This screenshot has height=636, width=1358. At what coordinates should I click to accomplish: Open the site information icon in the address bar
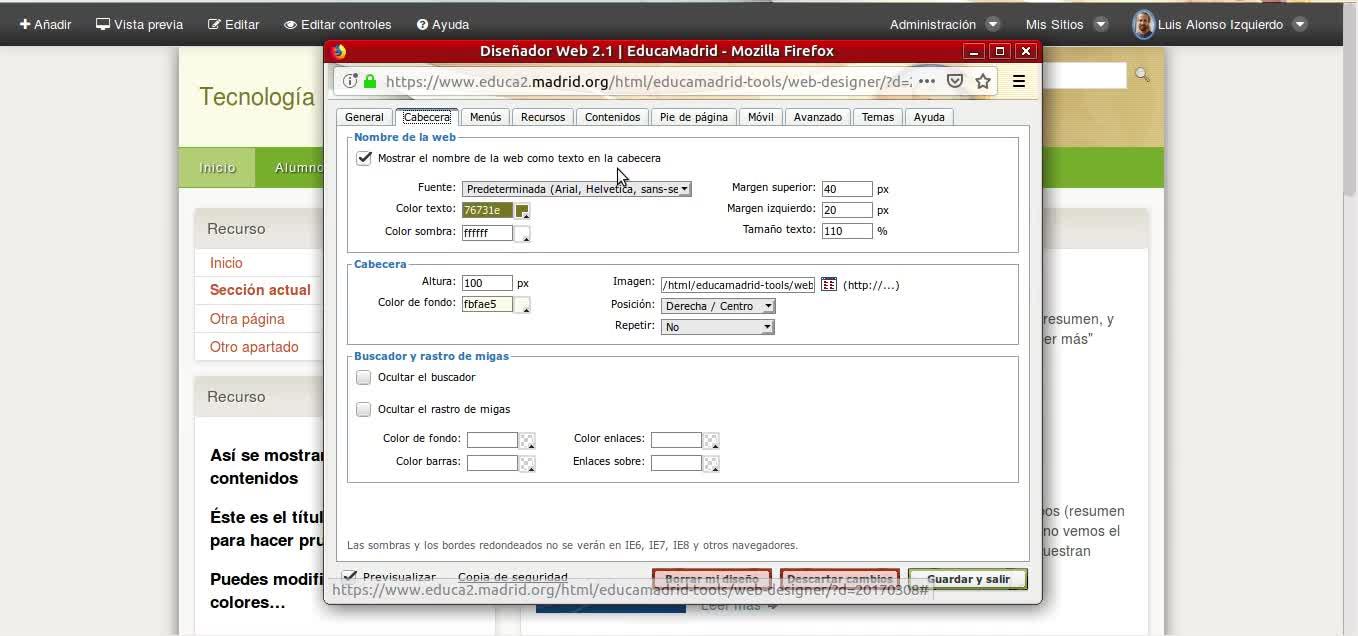tap(350, 82)
